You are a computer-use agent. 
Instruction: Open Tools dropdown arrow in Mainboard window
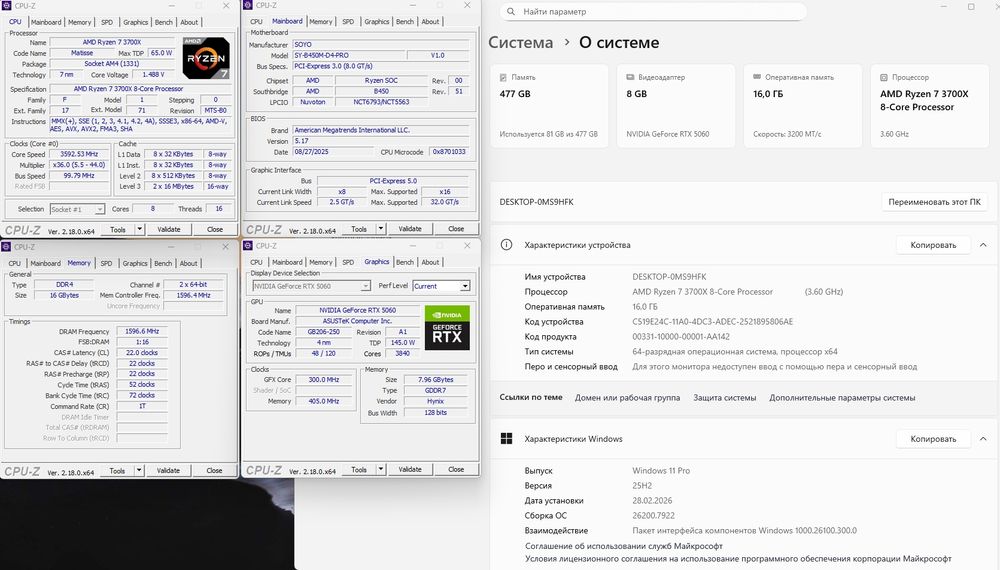pos(381,228)
